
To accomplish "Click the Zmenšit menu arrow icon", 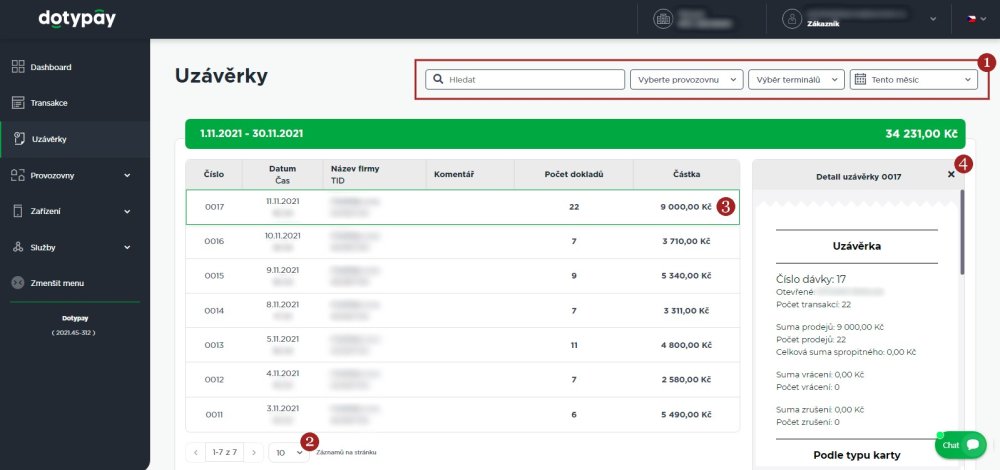I will point(18,283).
